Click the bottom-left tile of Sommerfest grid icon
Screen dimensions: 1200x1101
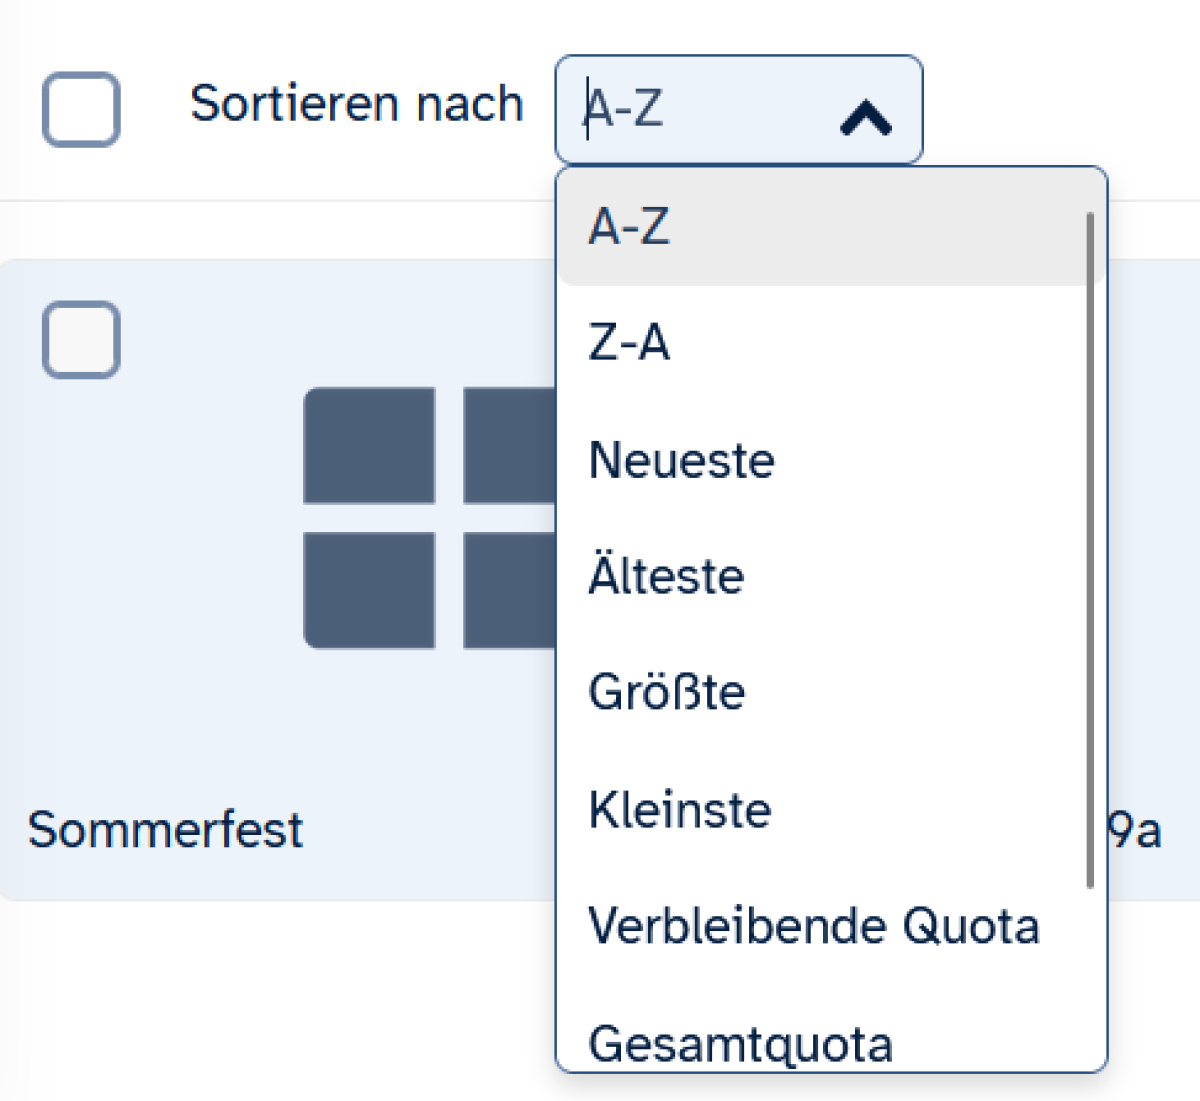click(369, 590)
